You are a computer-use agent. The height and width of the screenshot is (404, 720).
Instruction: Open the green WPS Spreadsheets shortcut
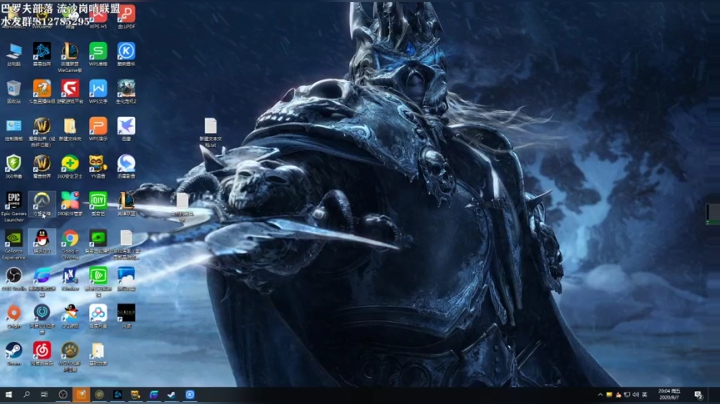point(98,54)
